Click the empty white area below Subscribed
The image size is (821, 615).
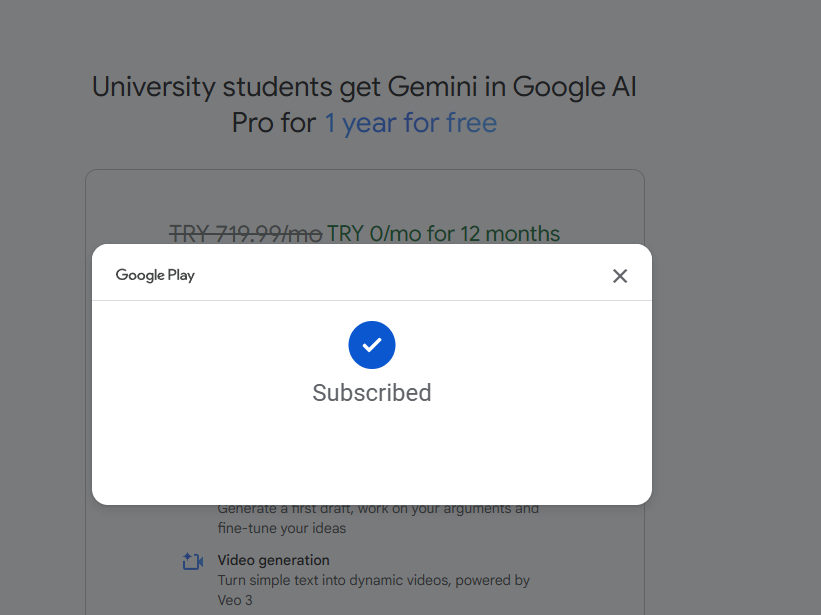click(x=372, y=453)
